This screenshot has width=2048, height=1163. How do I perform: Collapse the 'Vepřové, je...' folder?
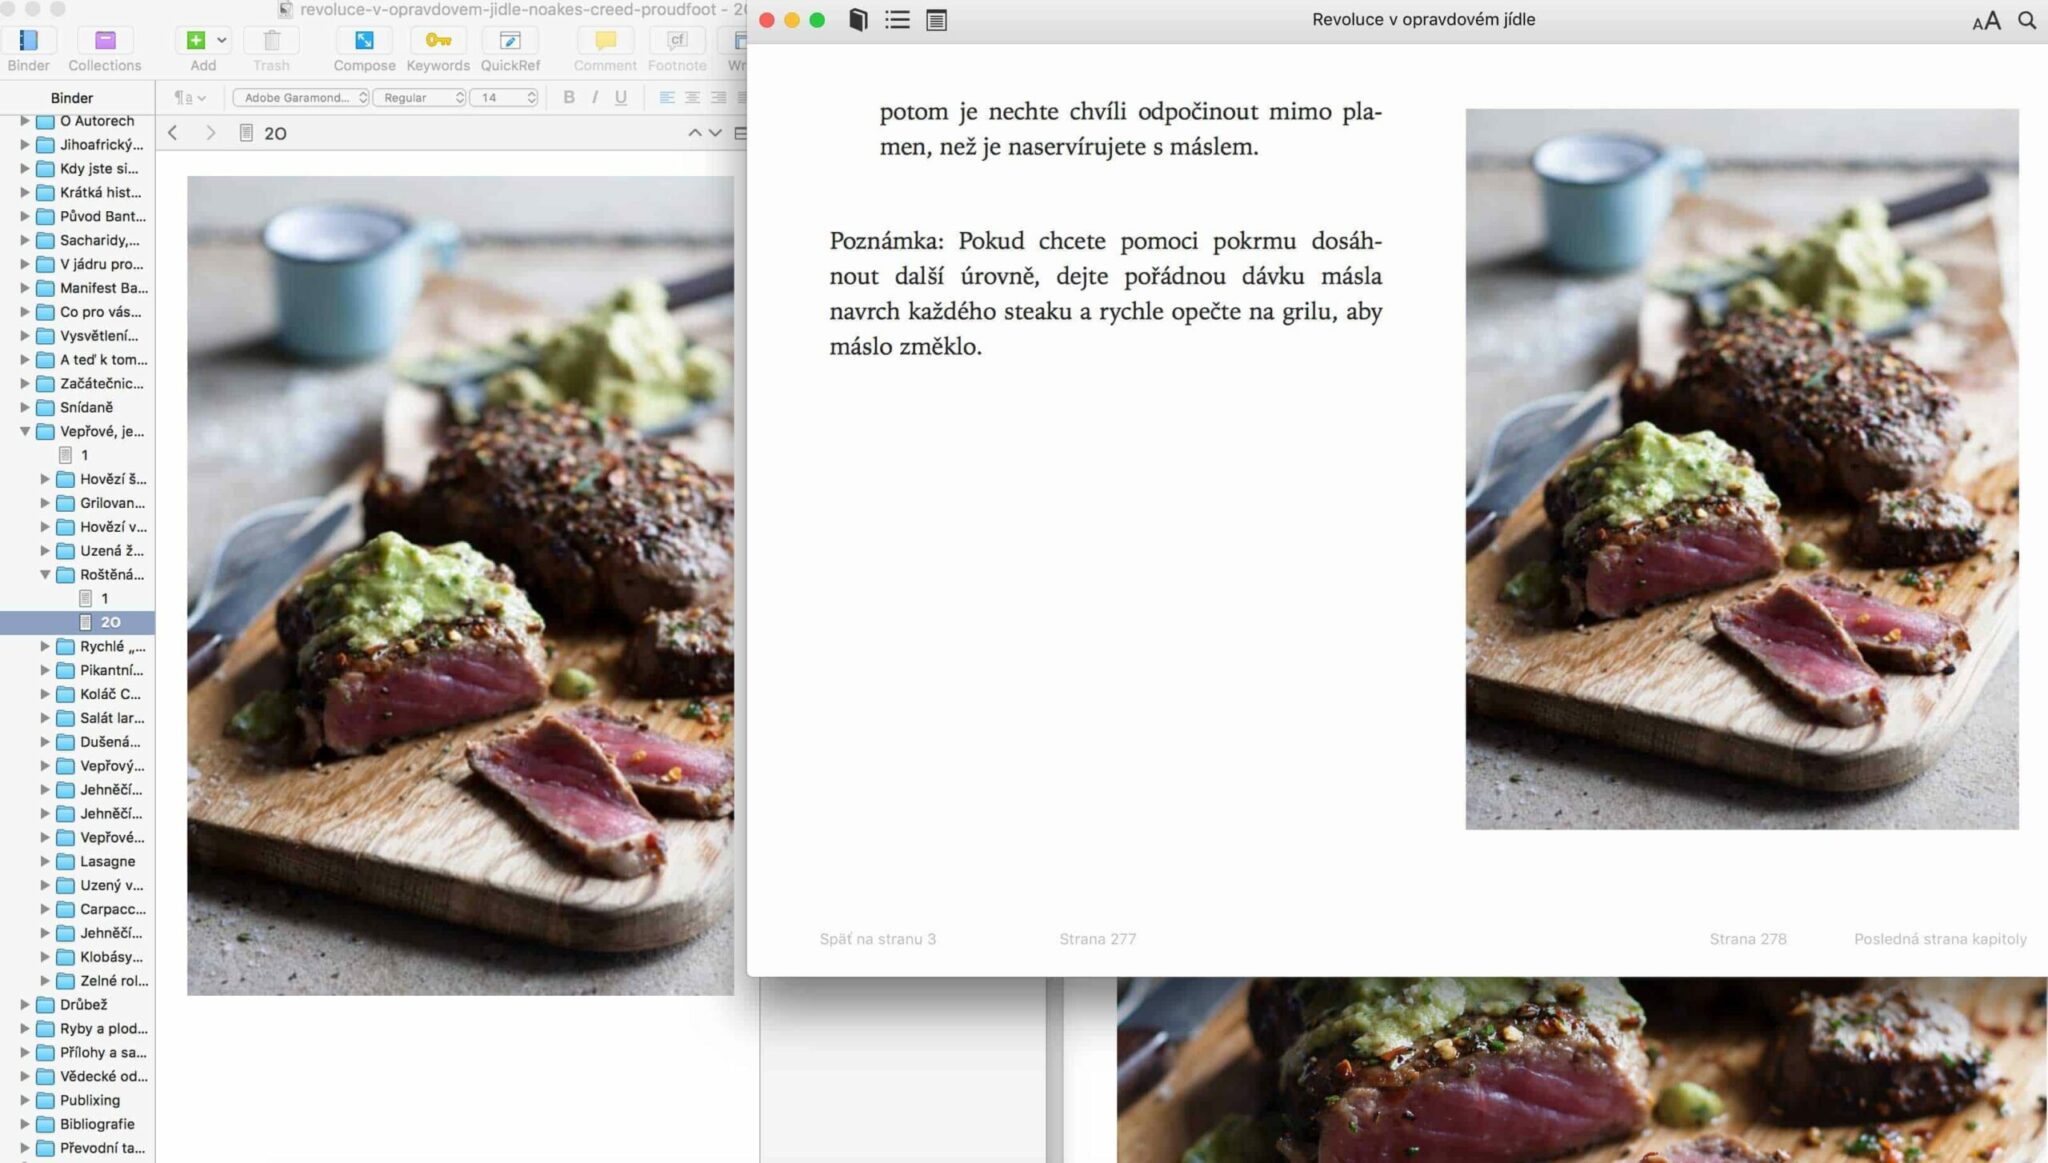tap(25, 431)
